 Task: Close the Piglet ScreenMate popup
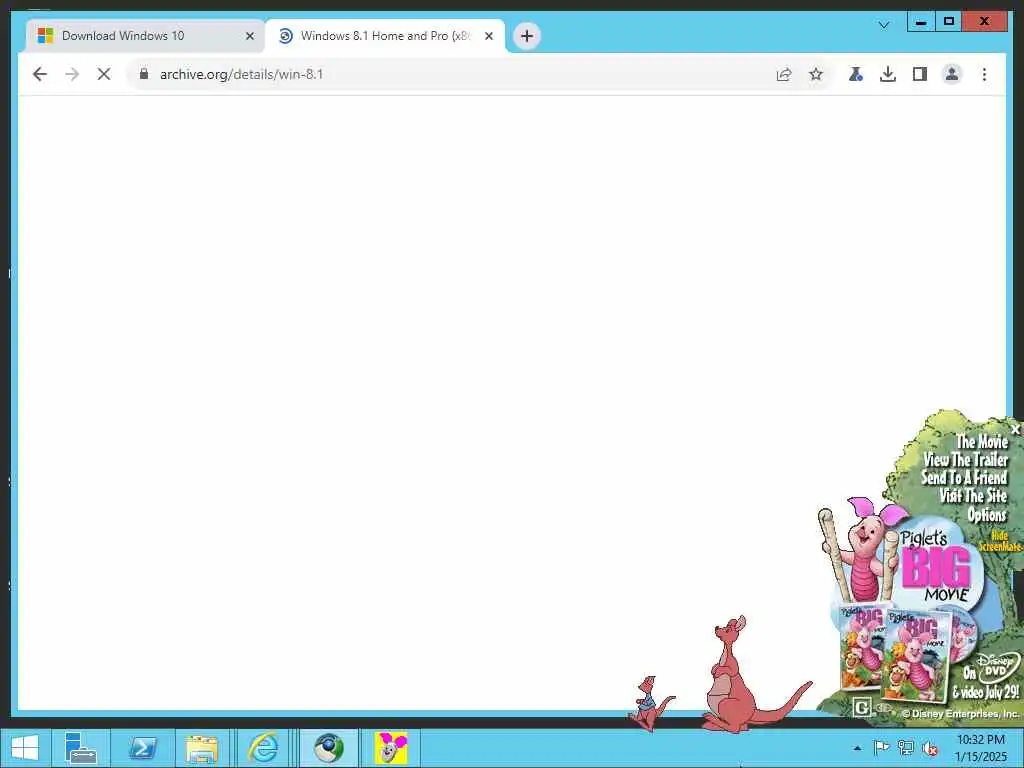tap(1015, 430)
